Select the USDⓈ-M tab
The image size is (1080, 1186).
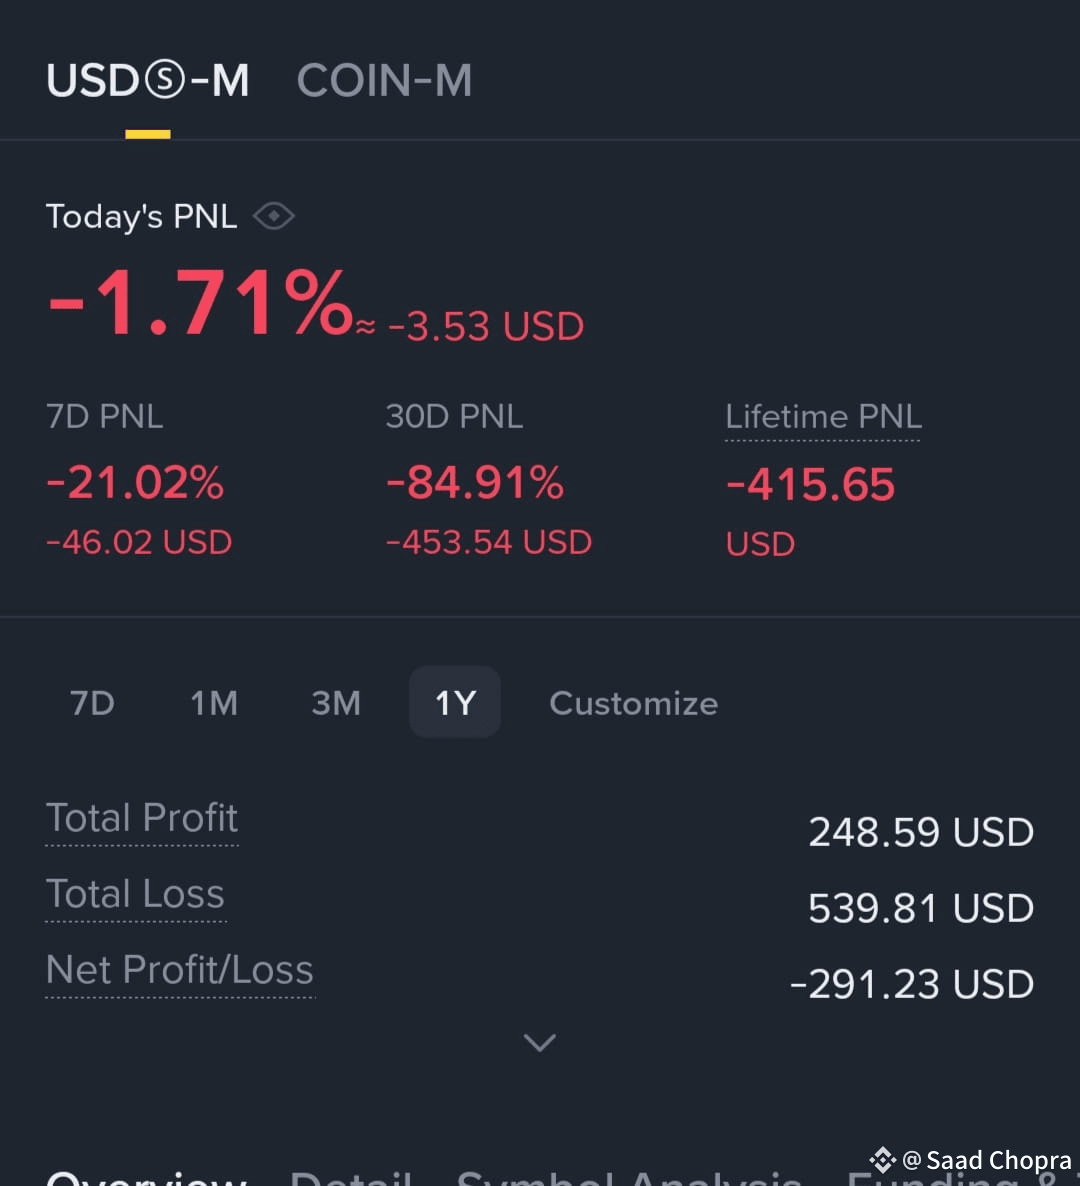pos(147,80)
